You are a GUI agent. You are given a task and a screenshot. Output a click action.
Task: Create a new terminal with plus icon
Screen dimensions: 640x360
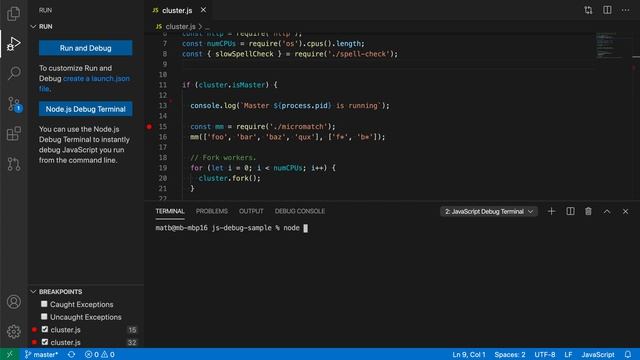tap(551, 211)
